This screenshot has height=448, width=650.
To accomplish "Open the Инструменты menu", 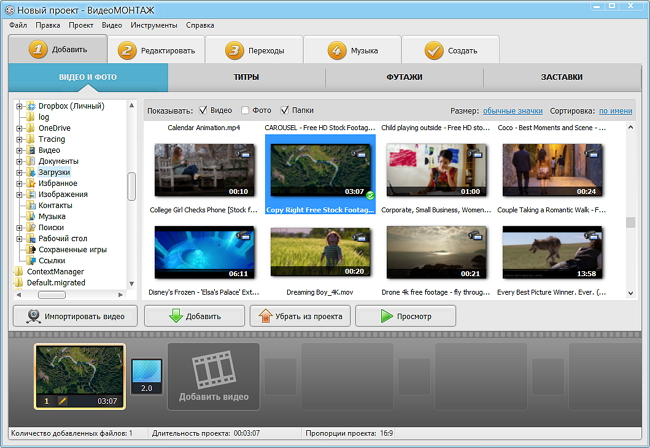I will tap(153, 25).
